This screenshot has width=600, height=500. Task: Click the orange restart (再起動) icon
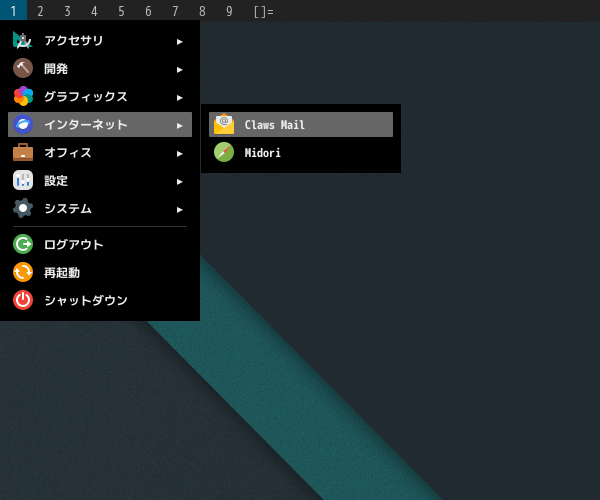point(23,272)
